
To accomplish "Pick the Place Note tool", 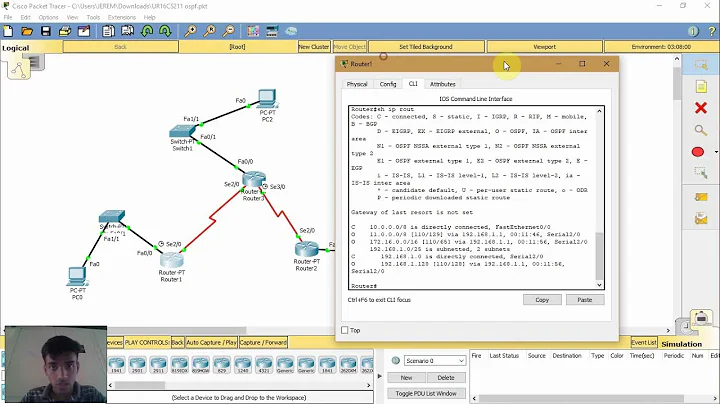I will click(x=701, y=86).
